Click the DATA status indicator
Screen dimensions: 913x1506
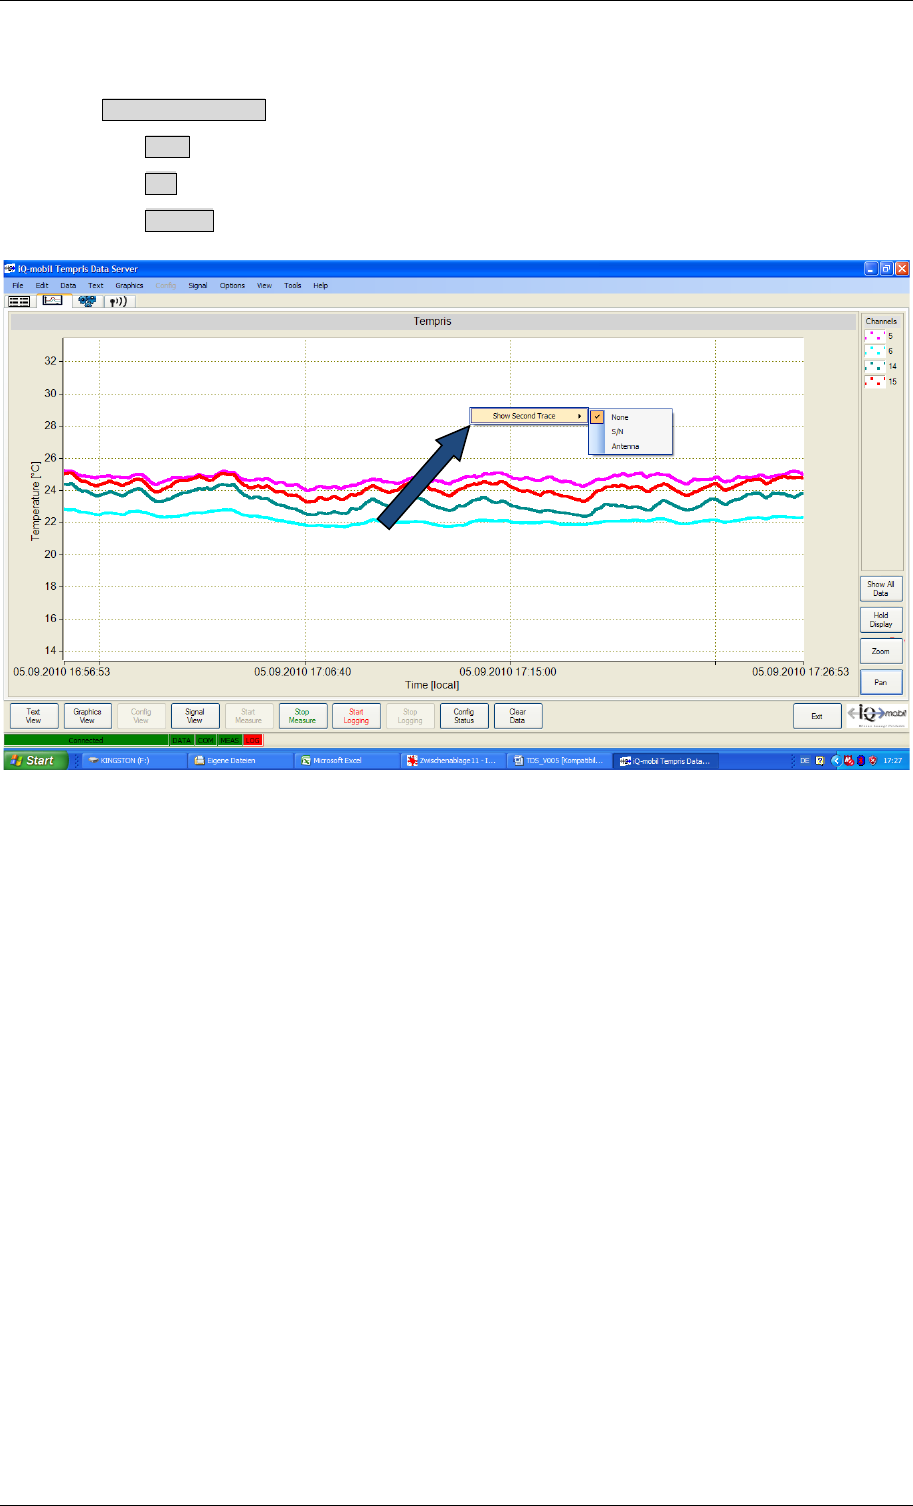click(x=181, y=740)
